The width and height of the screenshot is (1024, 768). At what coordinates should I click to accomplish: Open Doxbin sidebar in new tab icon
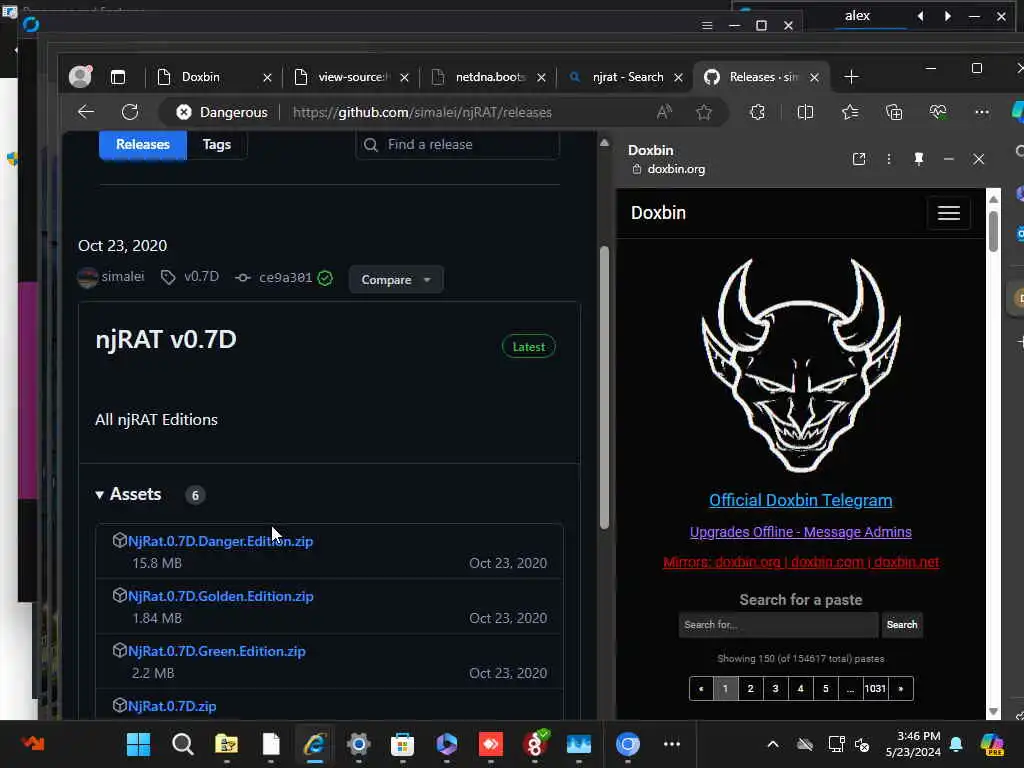859,159
